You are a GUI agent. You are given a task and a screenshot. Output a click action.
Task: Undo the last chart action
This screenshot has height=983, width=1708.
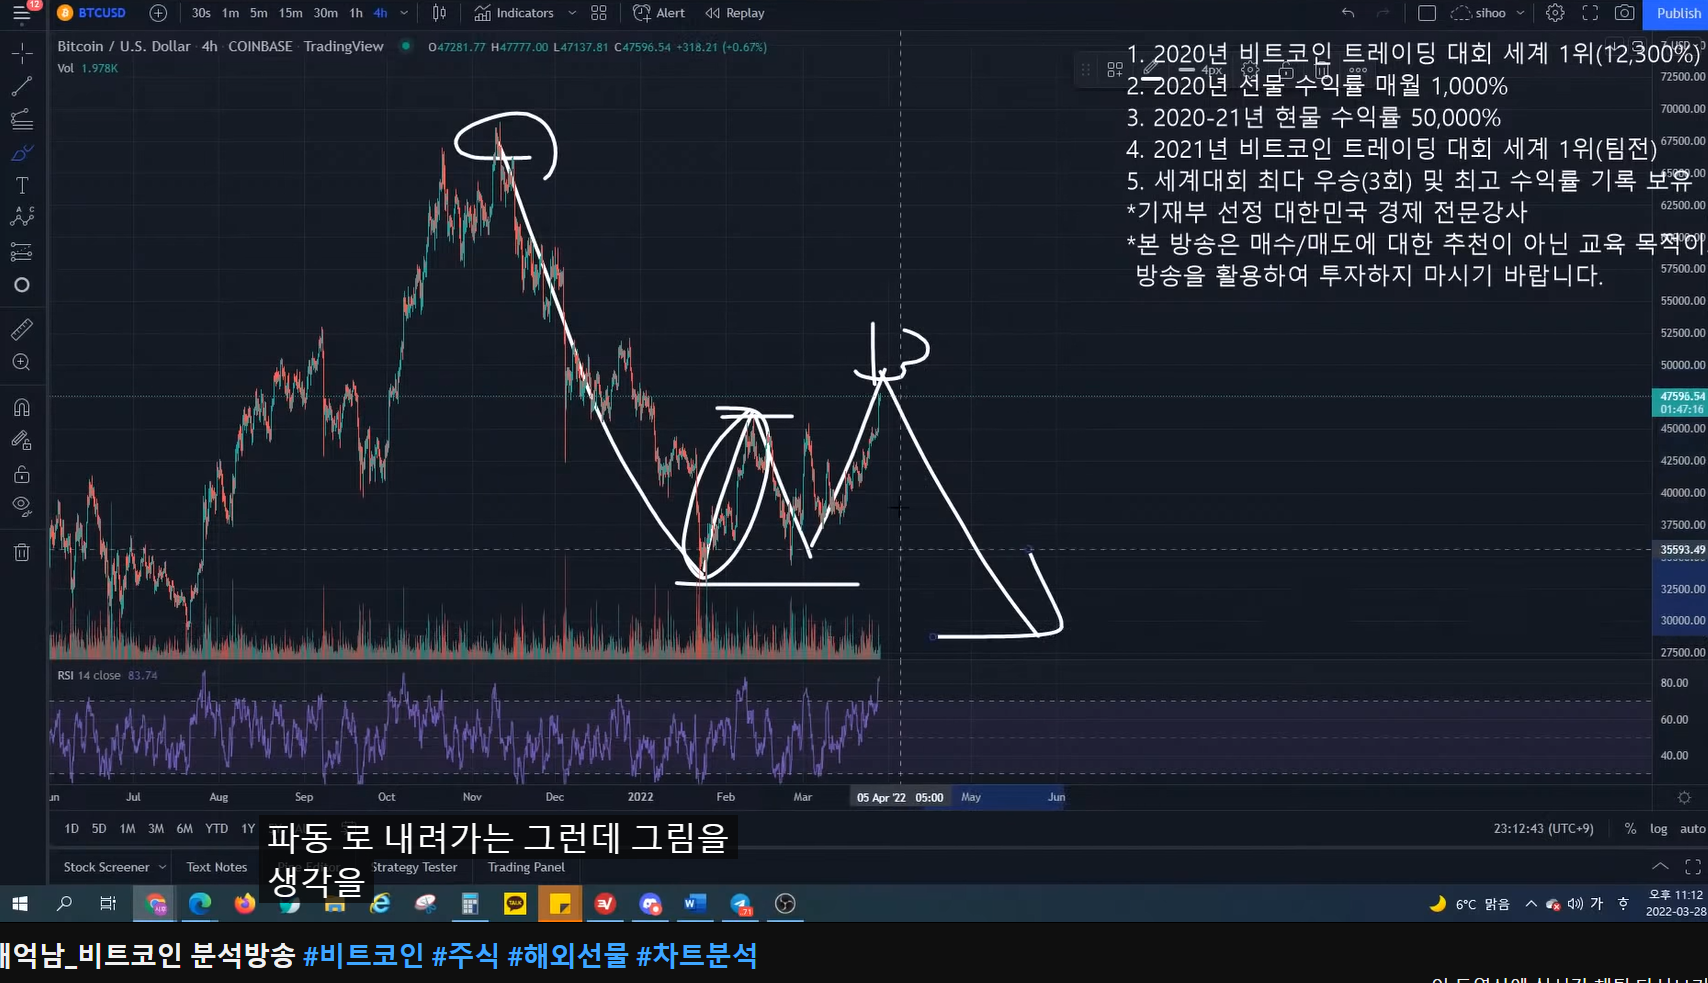pyautogui.click(x=1348, y=13)
